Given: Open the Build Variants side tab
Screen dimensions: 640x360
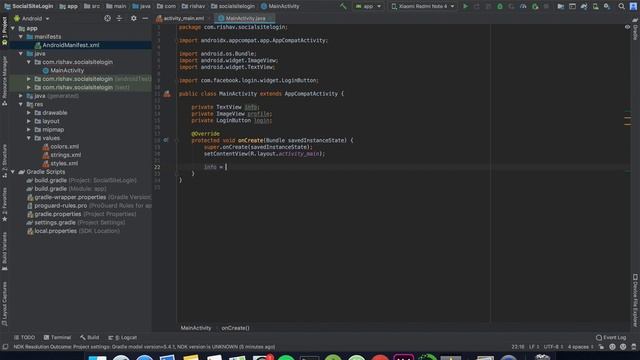Looking at the screenshot, I should 4,252.
